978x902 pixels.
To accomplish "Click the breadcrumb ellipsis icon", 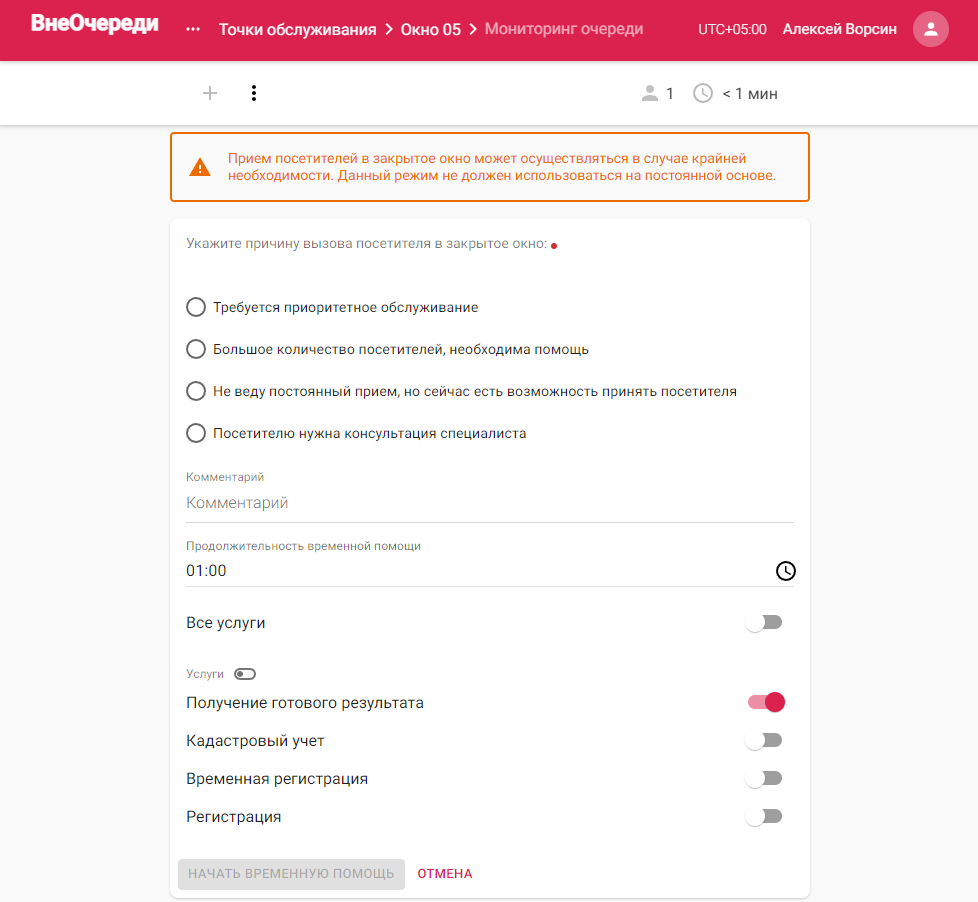I will tap(193, 29).
